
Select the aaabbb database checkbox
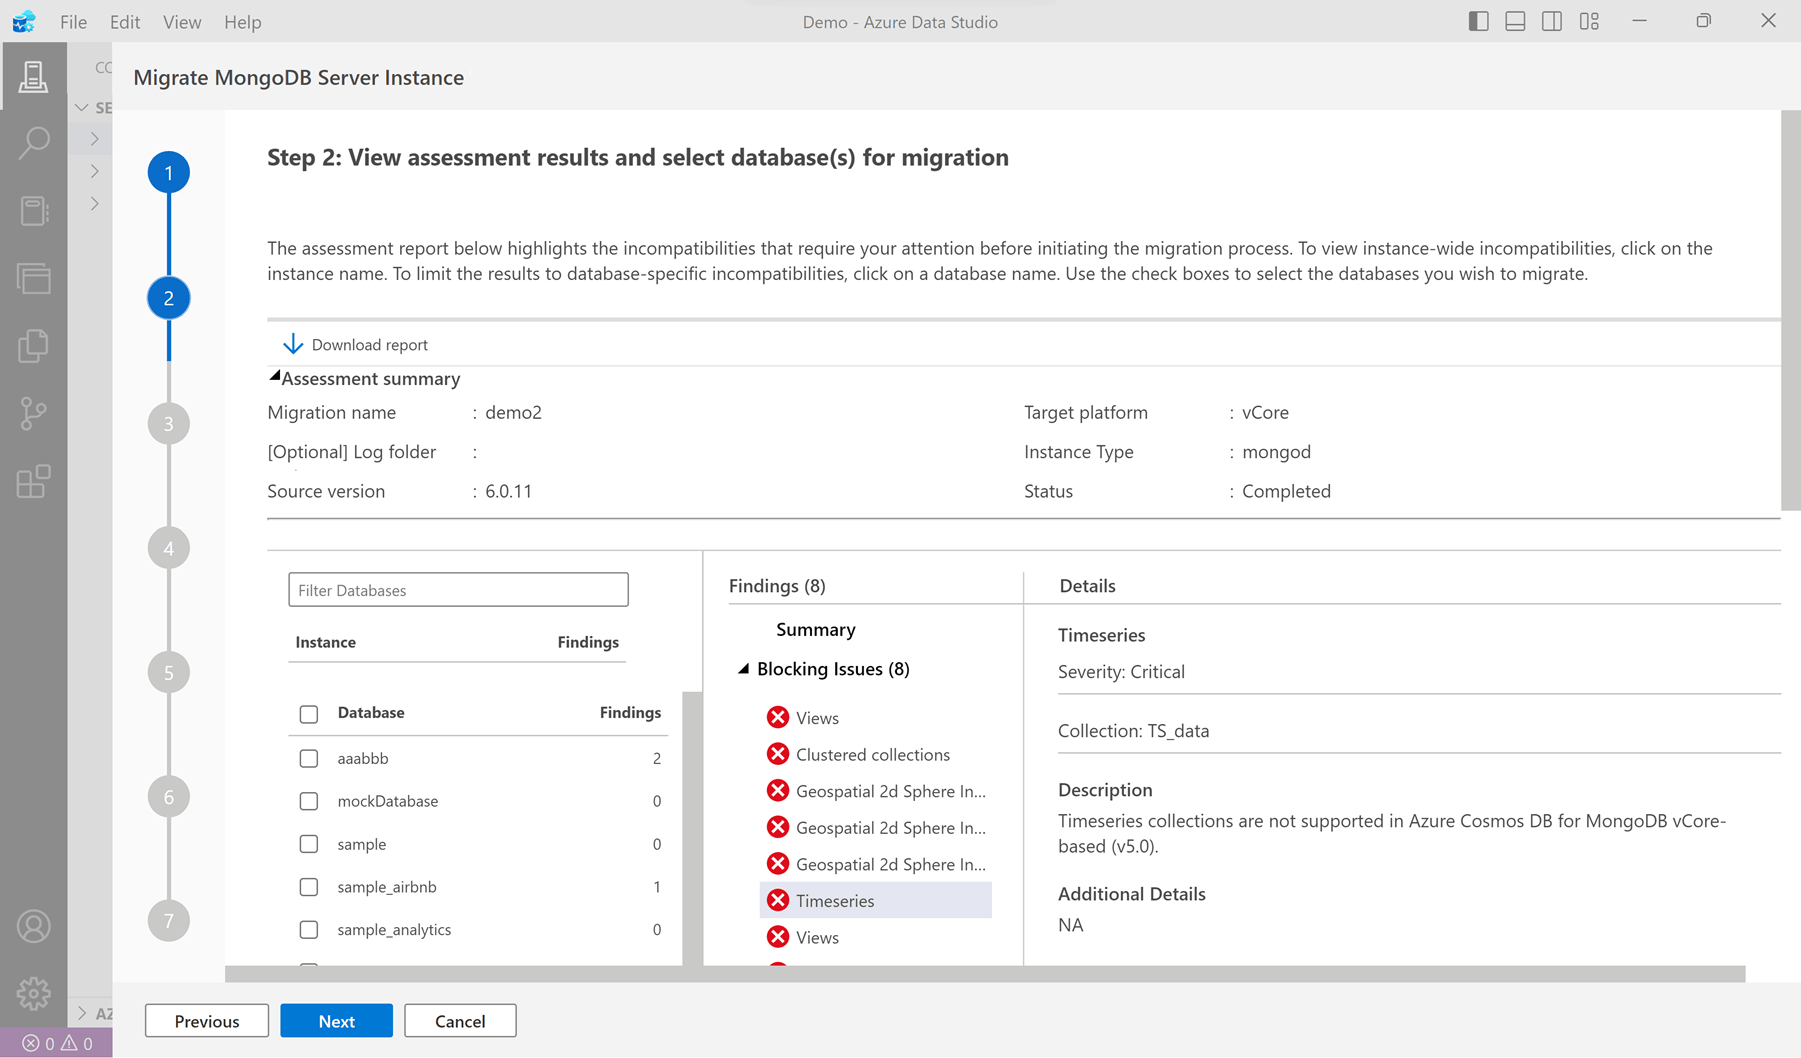[308, 758]
